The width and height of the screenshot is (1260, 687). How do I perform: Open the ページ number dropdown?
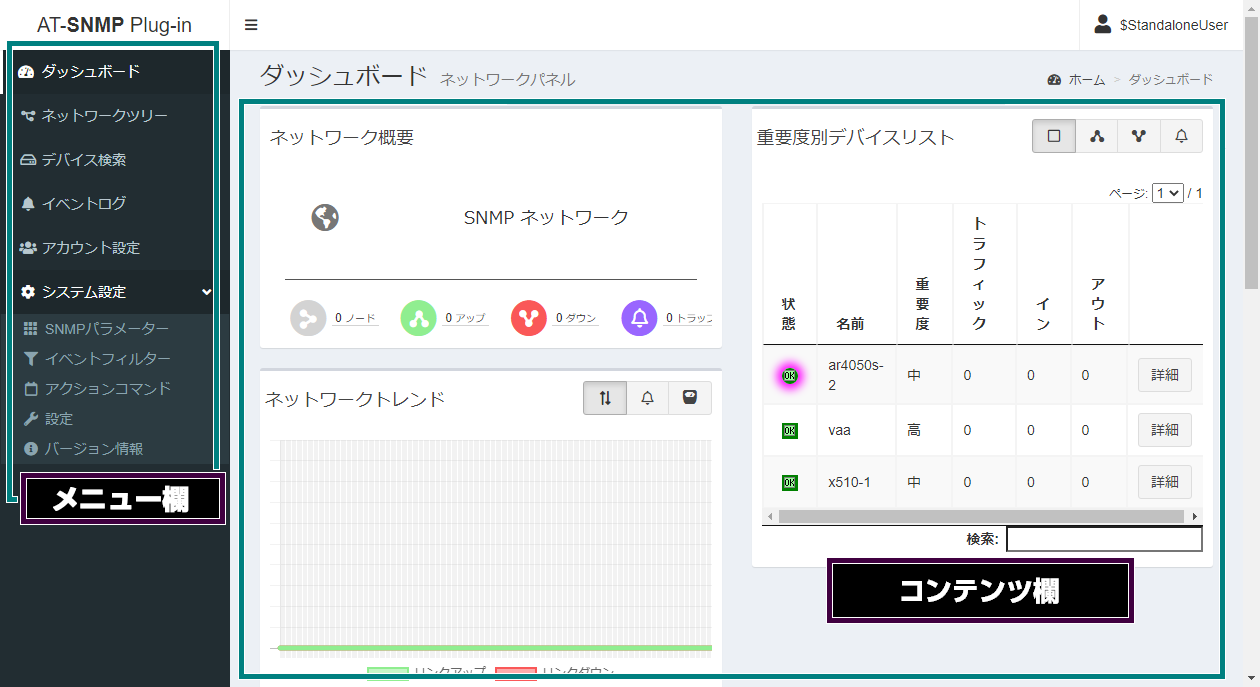coord(1167,193)
